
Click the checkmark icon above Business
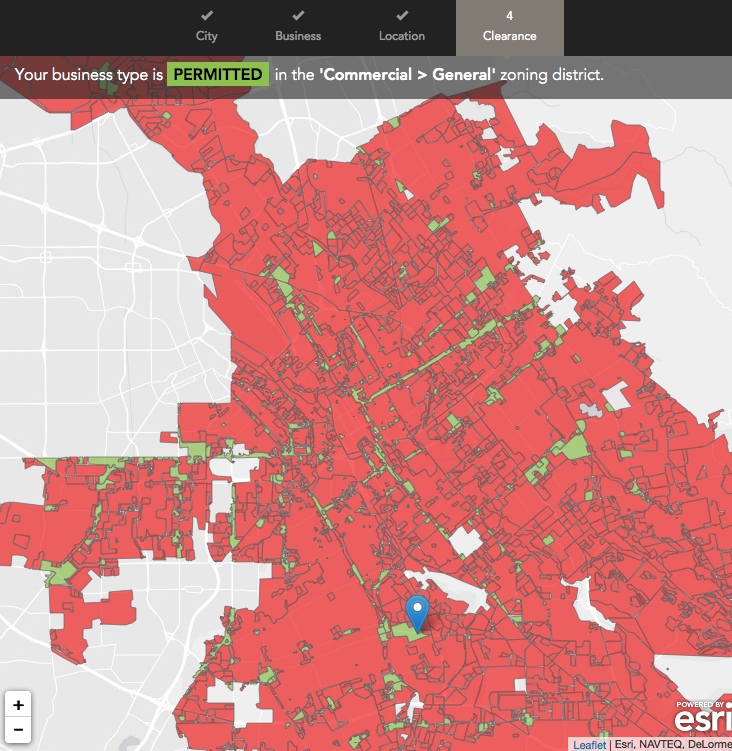[x=298, y=16]
